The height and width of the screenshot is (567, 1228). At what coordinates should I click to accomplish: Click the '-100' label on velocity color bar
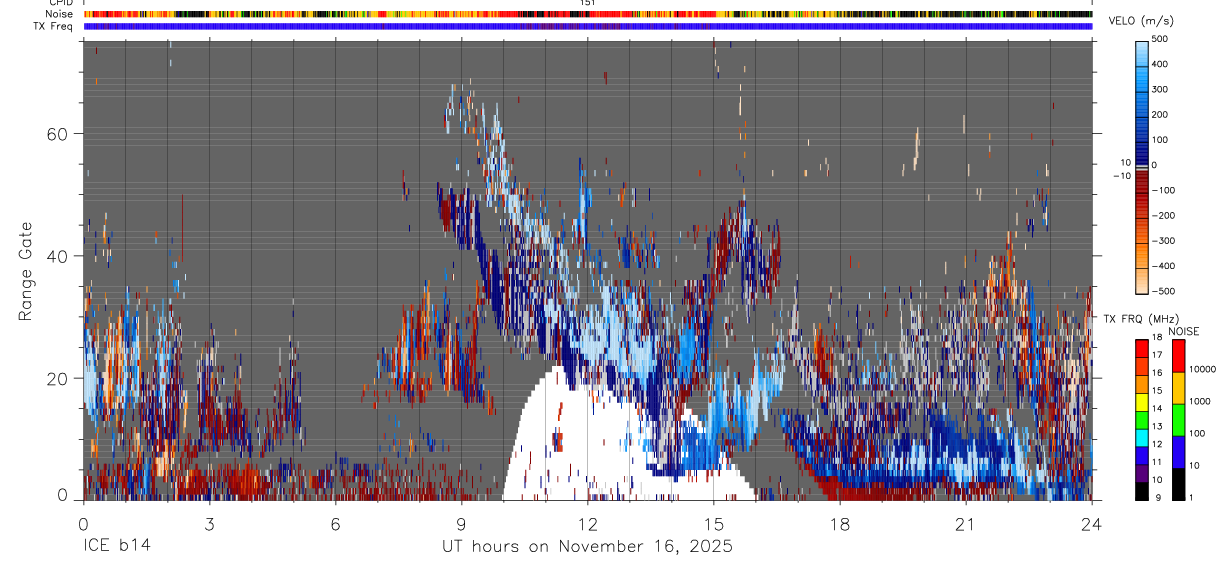[1163, 190]
